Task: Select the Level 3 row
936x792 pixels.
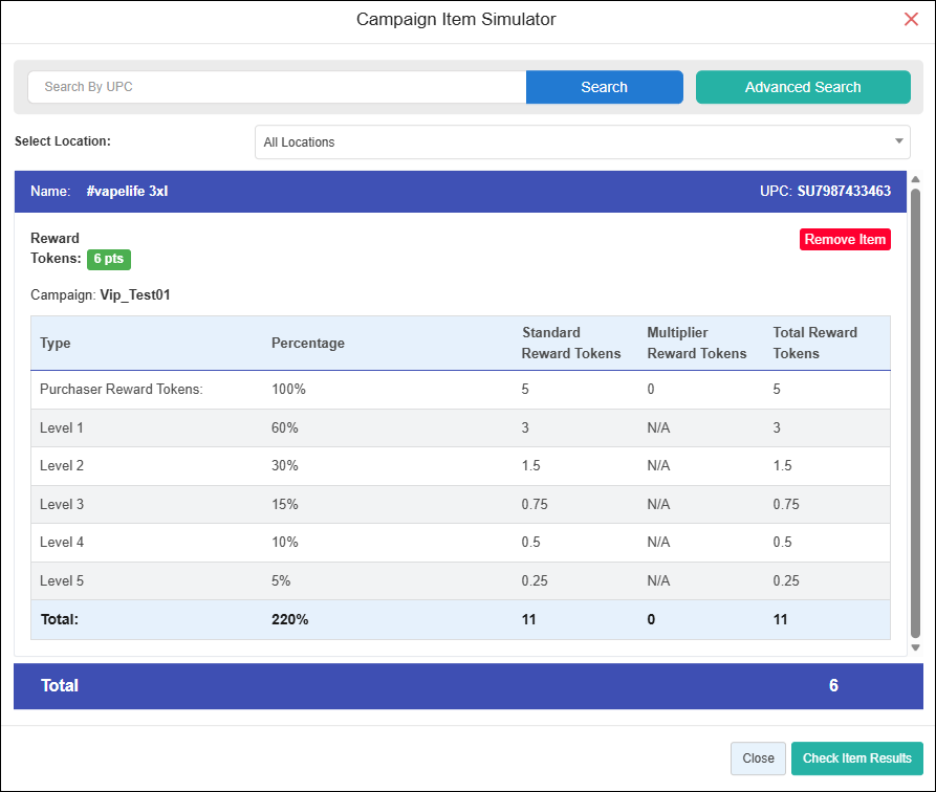Action: 460,504
